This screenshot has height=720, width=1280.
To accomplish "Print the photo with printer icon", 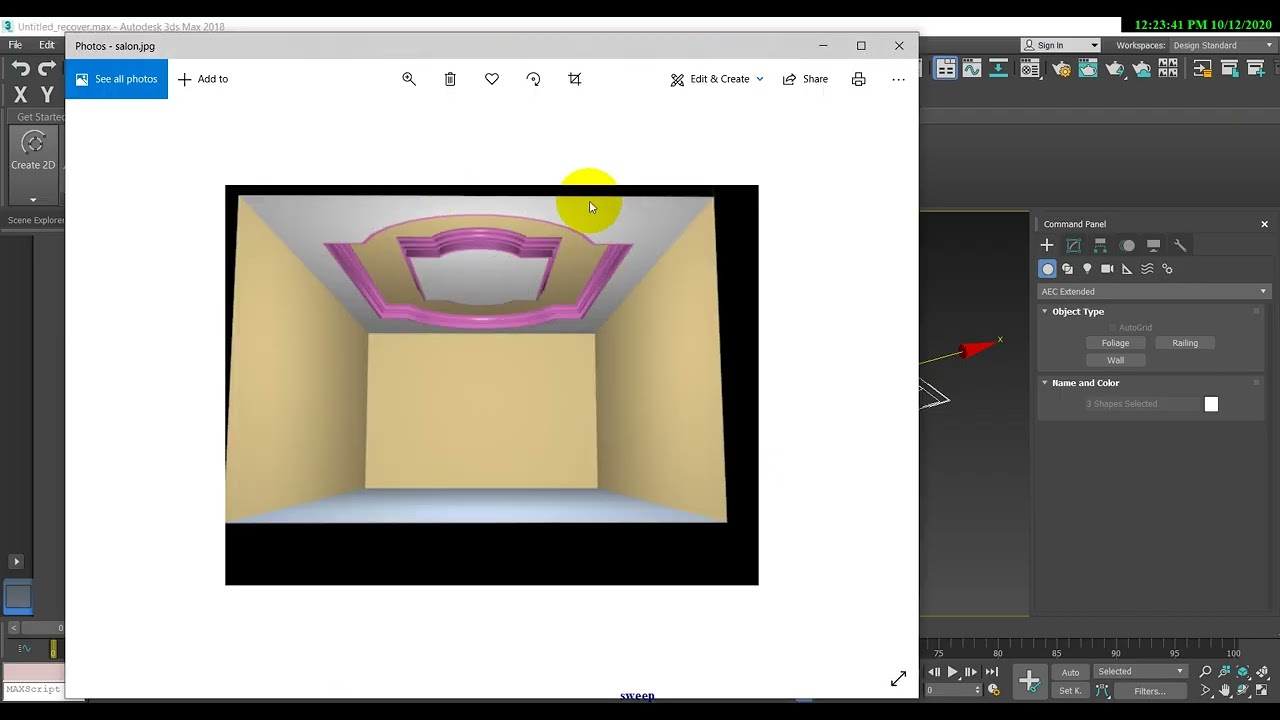I will coord(858,79).
